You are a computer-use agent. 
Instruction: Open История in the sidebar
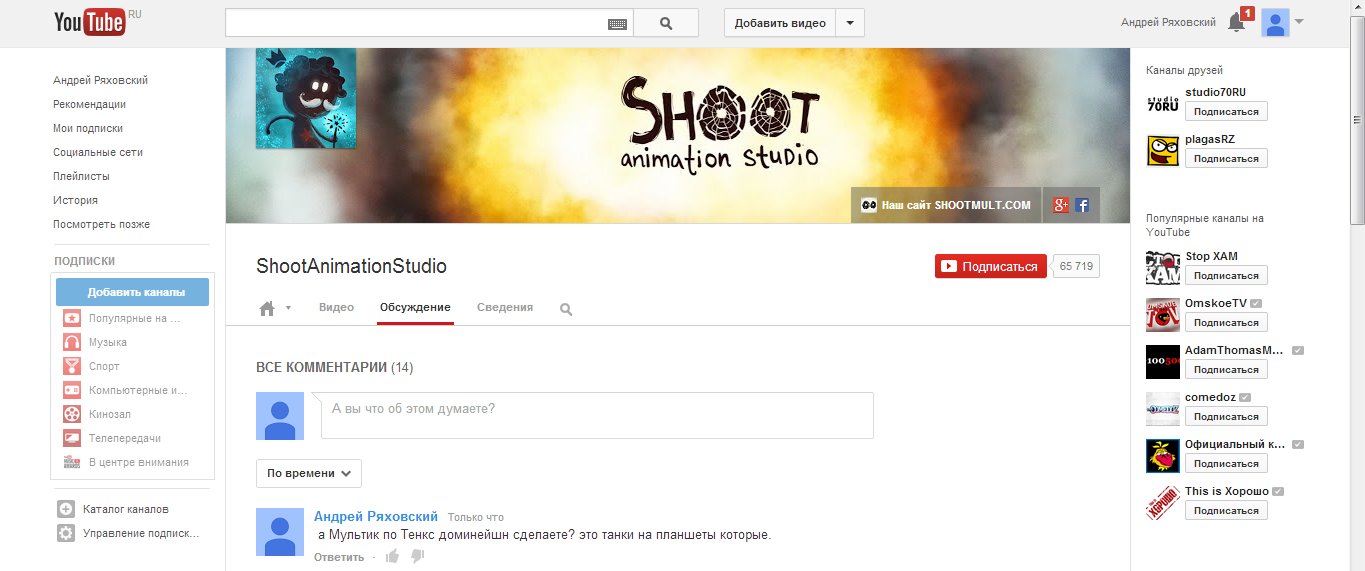pyautogui.click(x=75, y=200)
